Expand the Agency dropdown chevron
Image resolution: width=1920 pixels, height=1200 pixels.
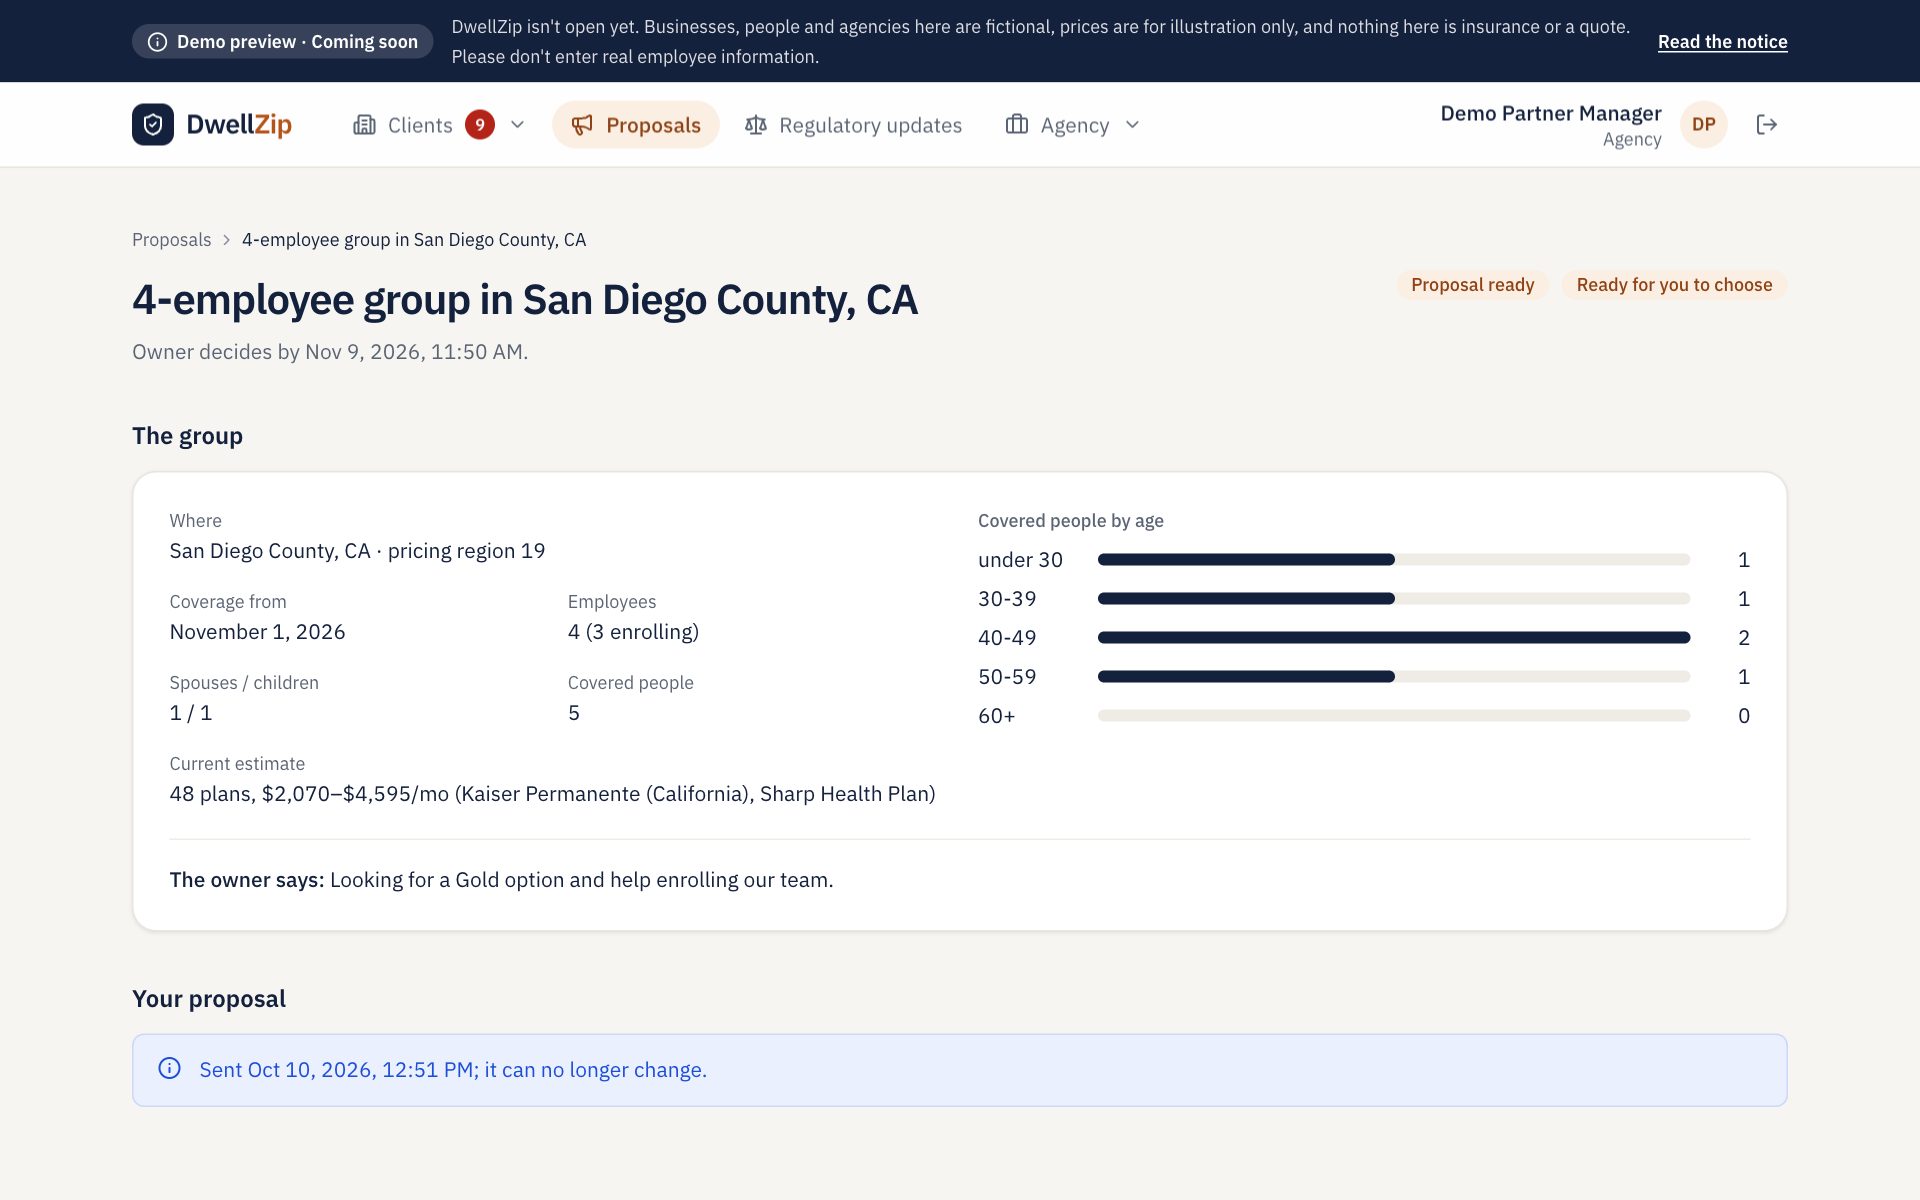(1133, 125)
